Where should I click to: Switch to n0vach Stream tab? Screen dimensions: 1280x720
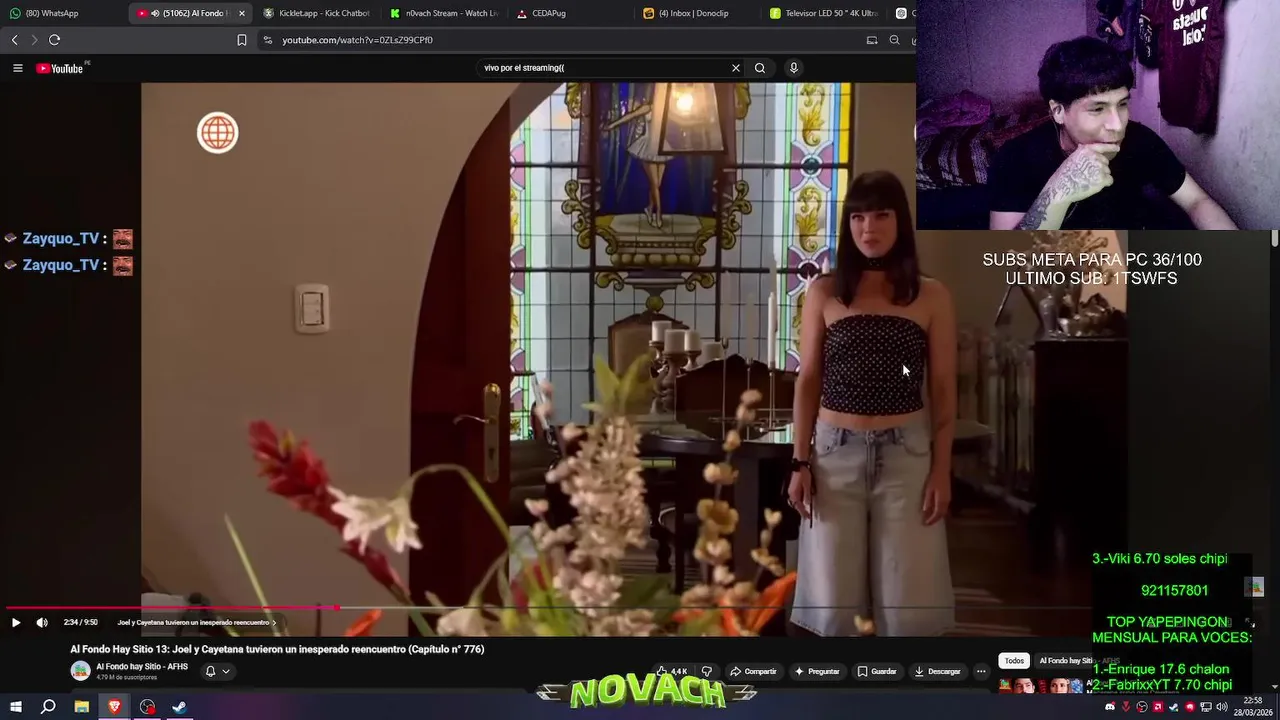pos(443,13)
